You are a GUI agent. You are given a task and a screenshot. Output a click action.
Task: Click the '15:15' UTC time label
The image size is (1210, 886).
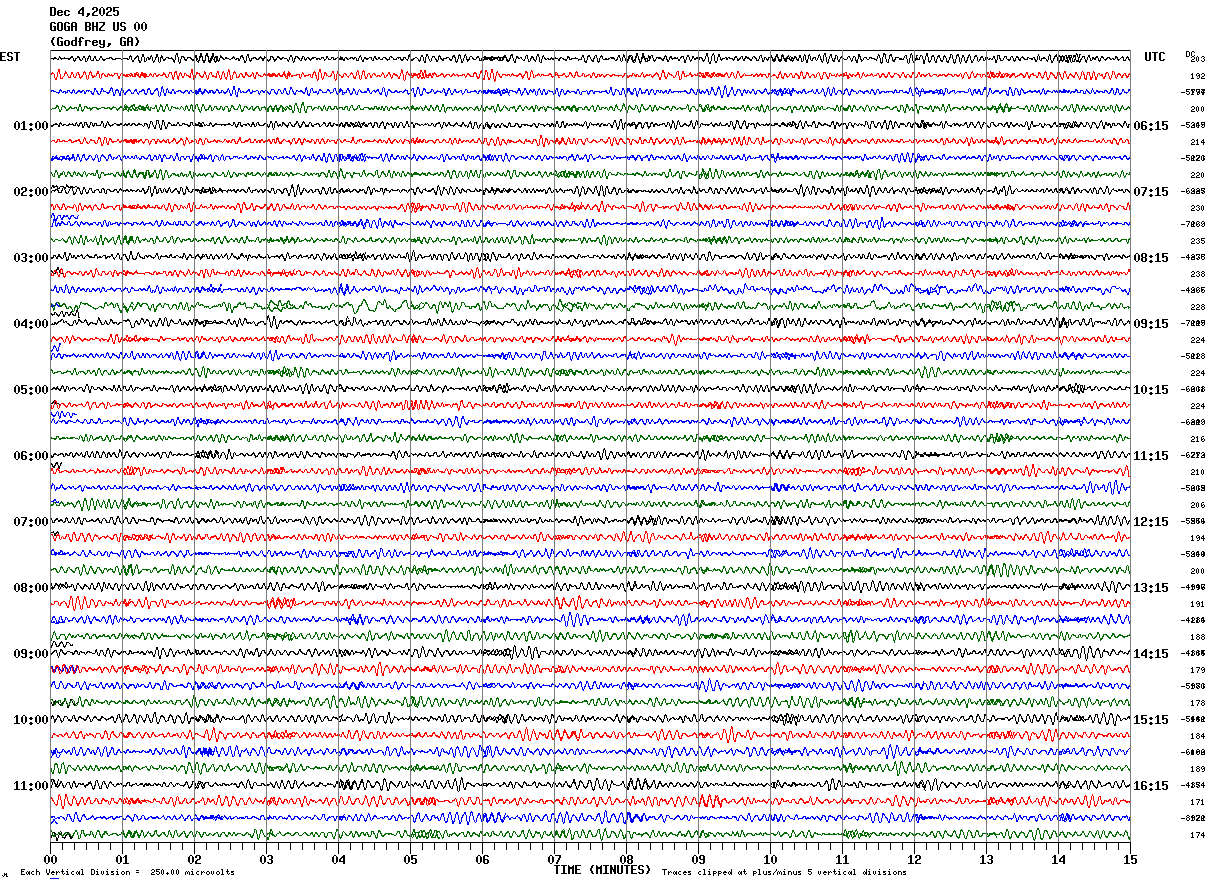click(1151, 720)
